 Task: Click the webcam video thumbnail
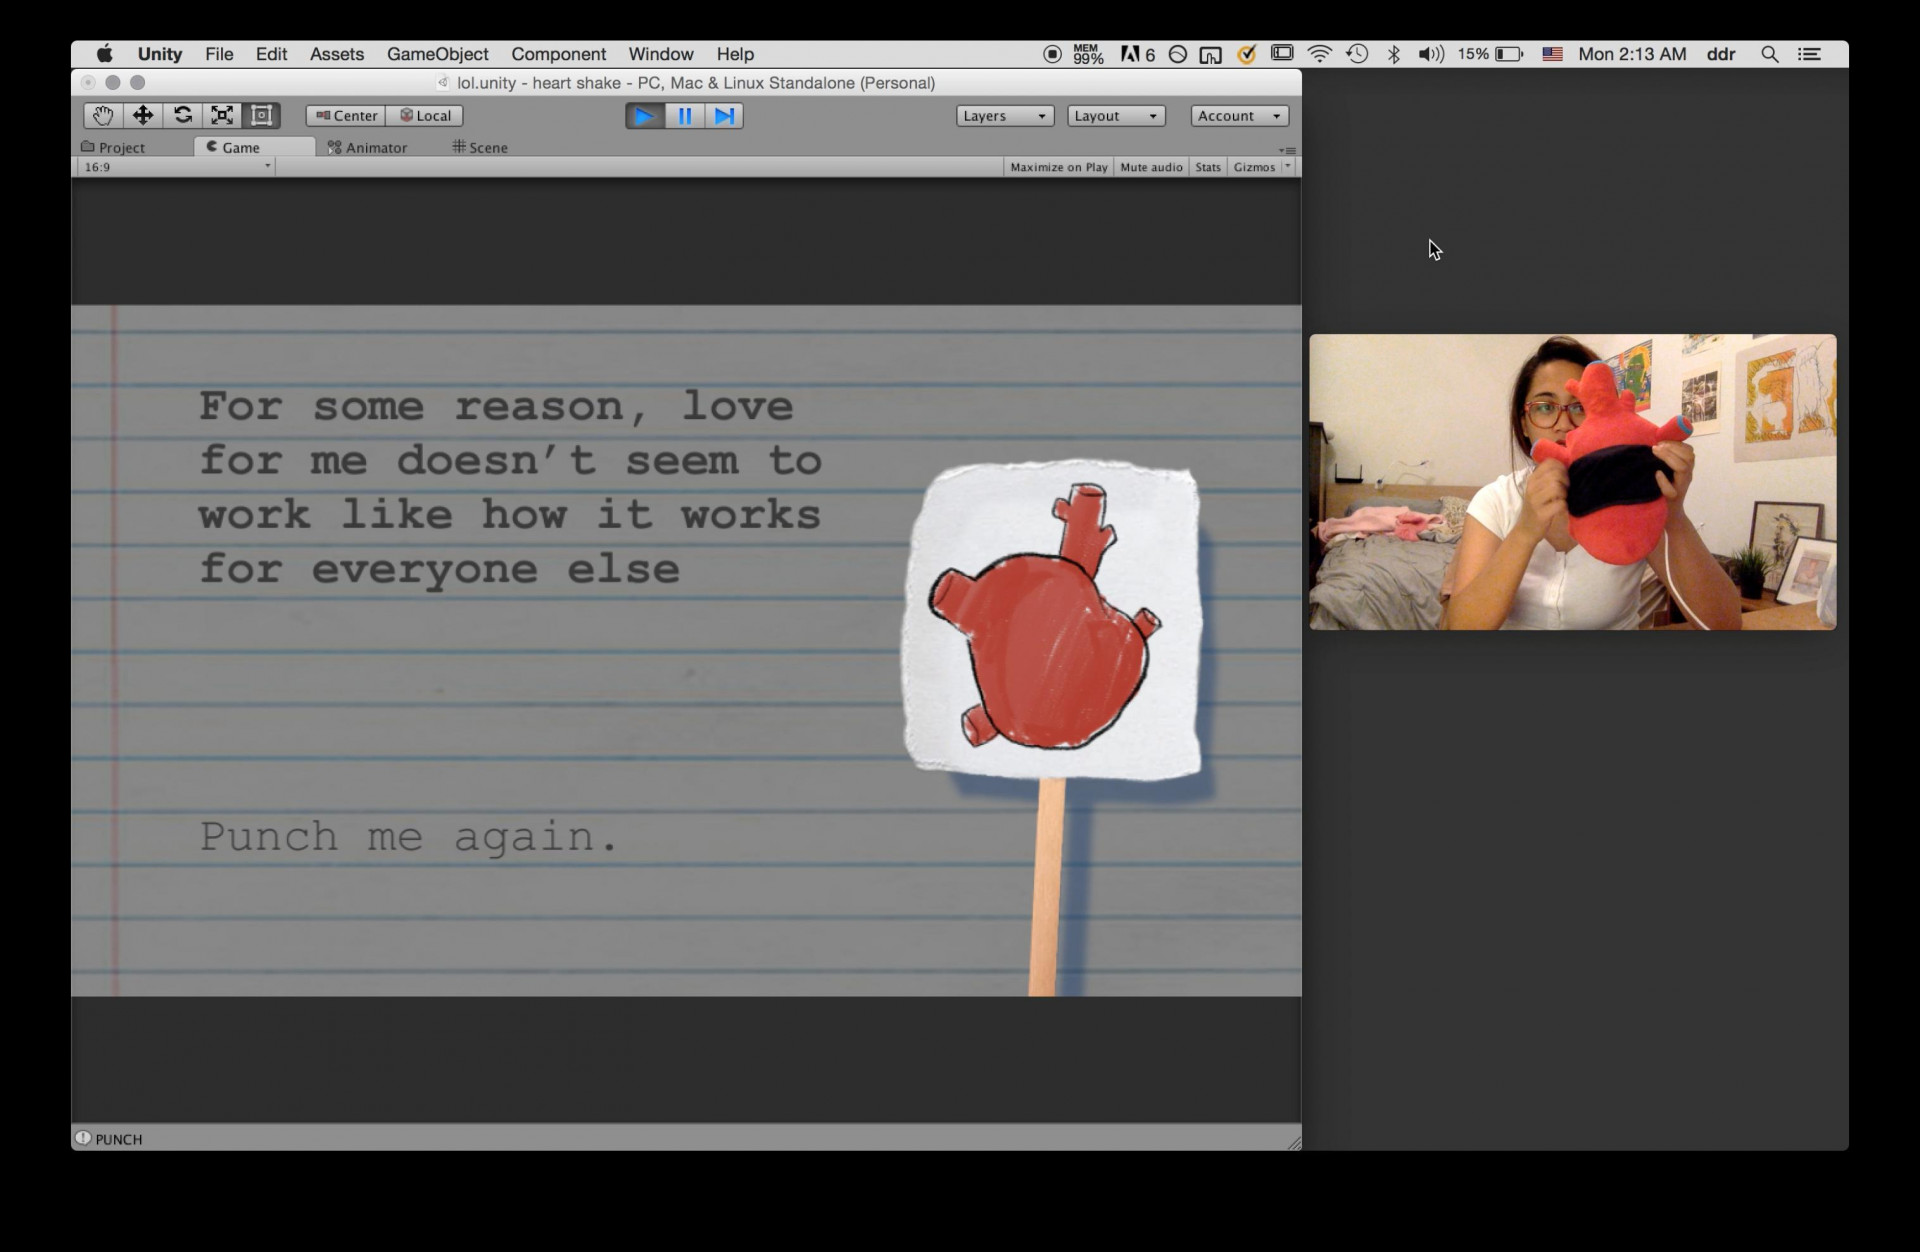[1572, 482]
